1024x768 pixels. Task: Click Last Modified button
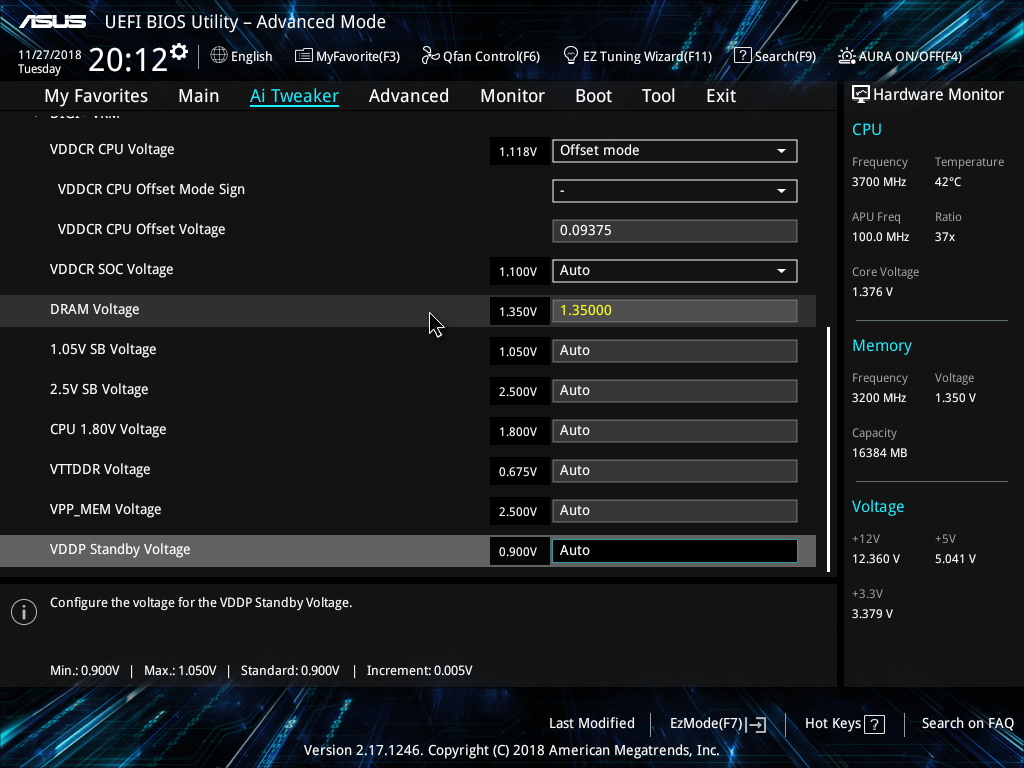click(592, 724)
